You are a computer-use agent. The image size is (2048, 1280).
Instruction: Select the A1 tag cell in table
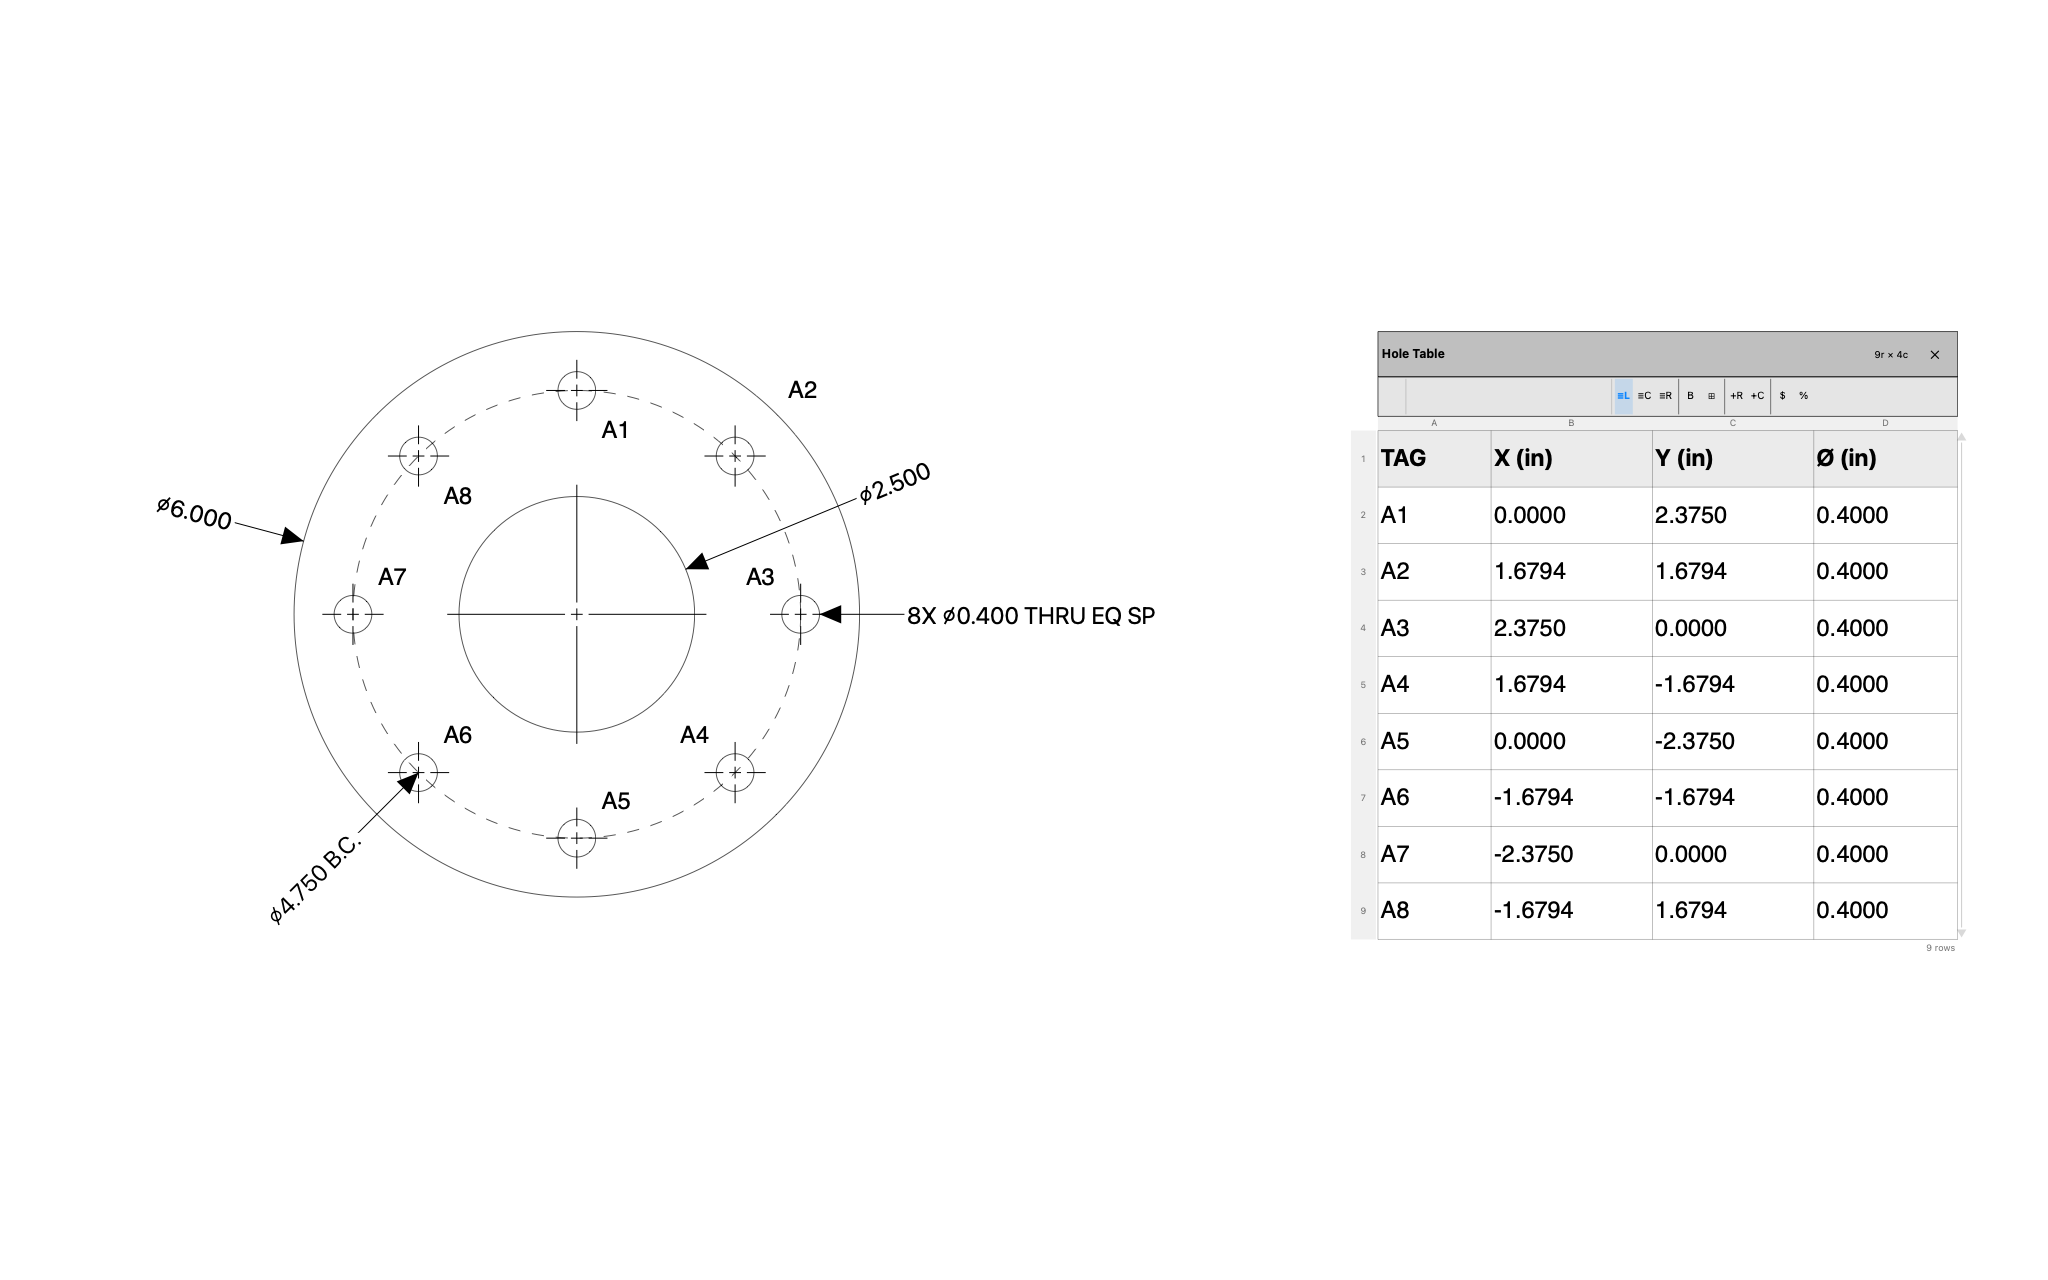click(1434, 516)
